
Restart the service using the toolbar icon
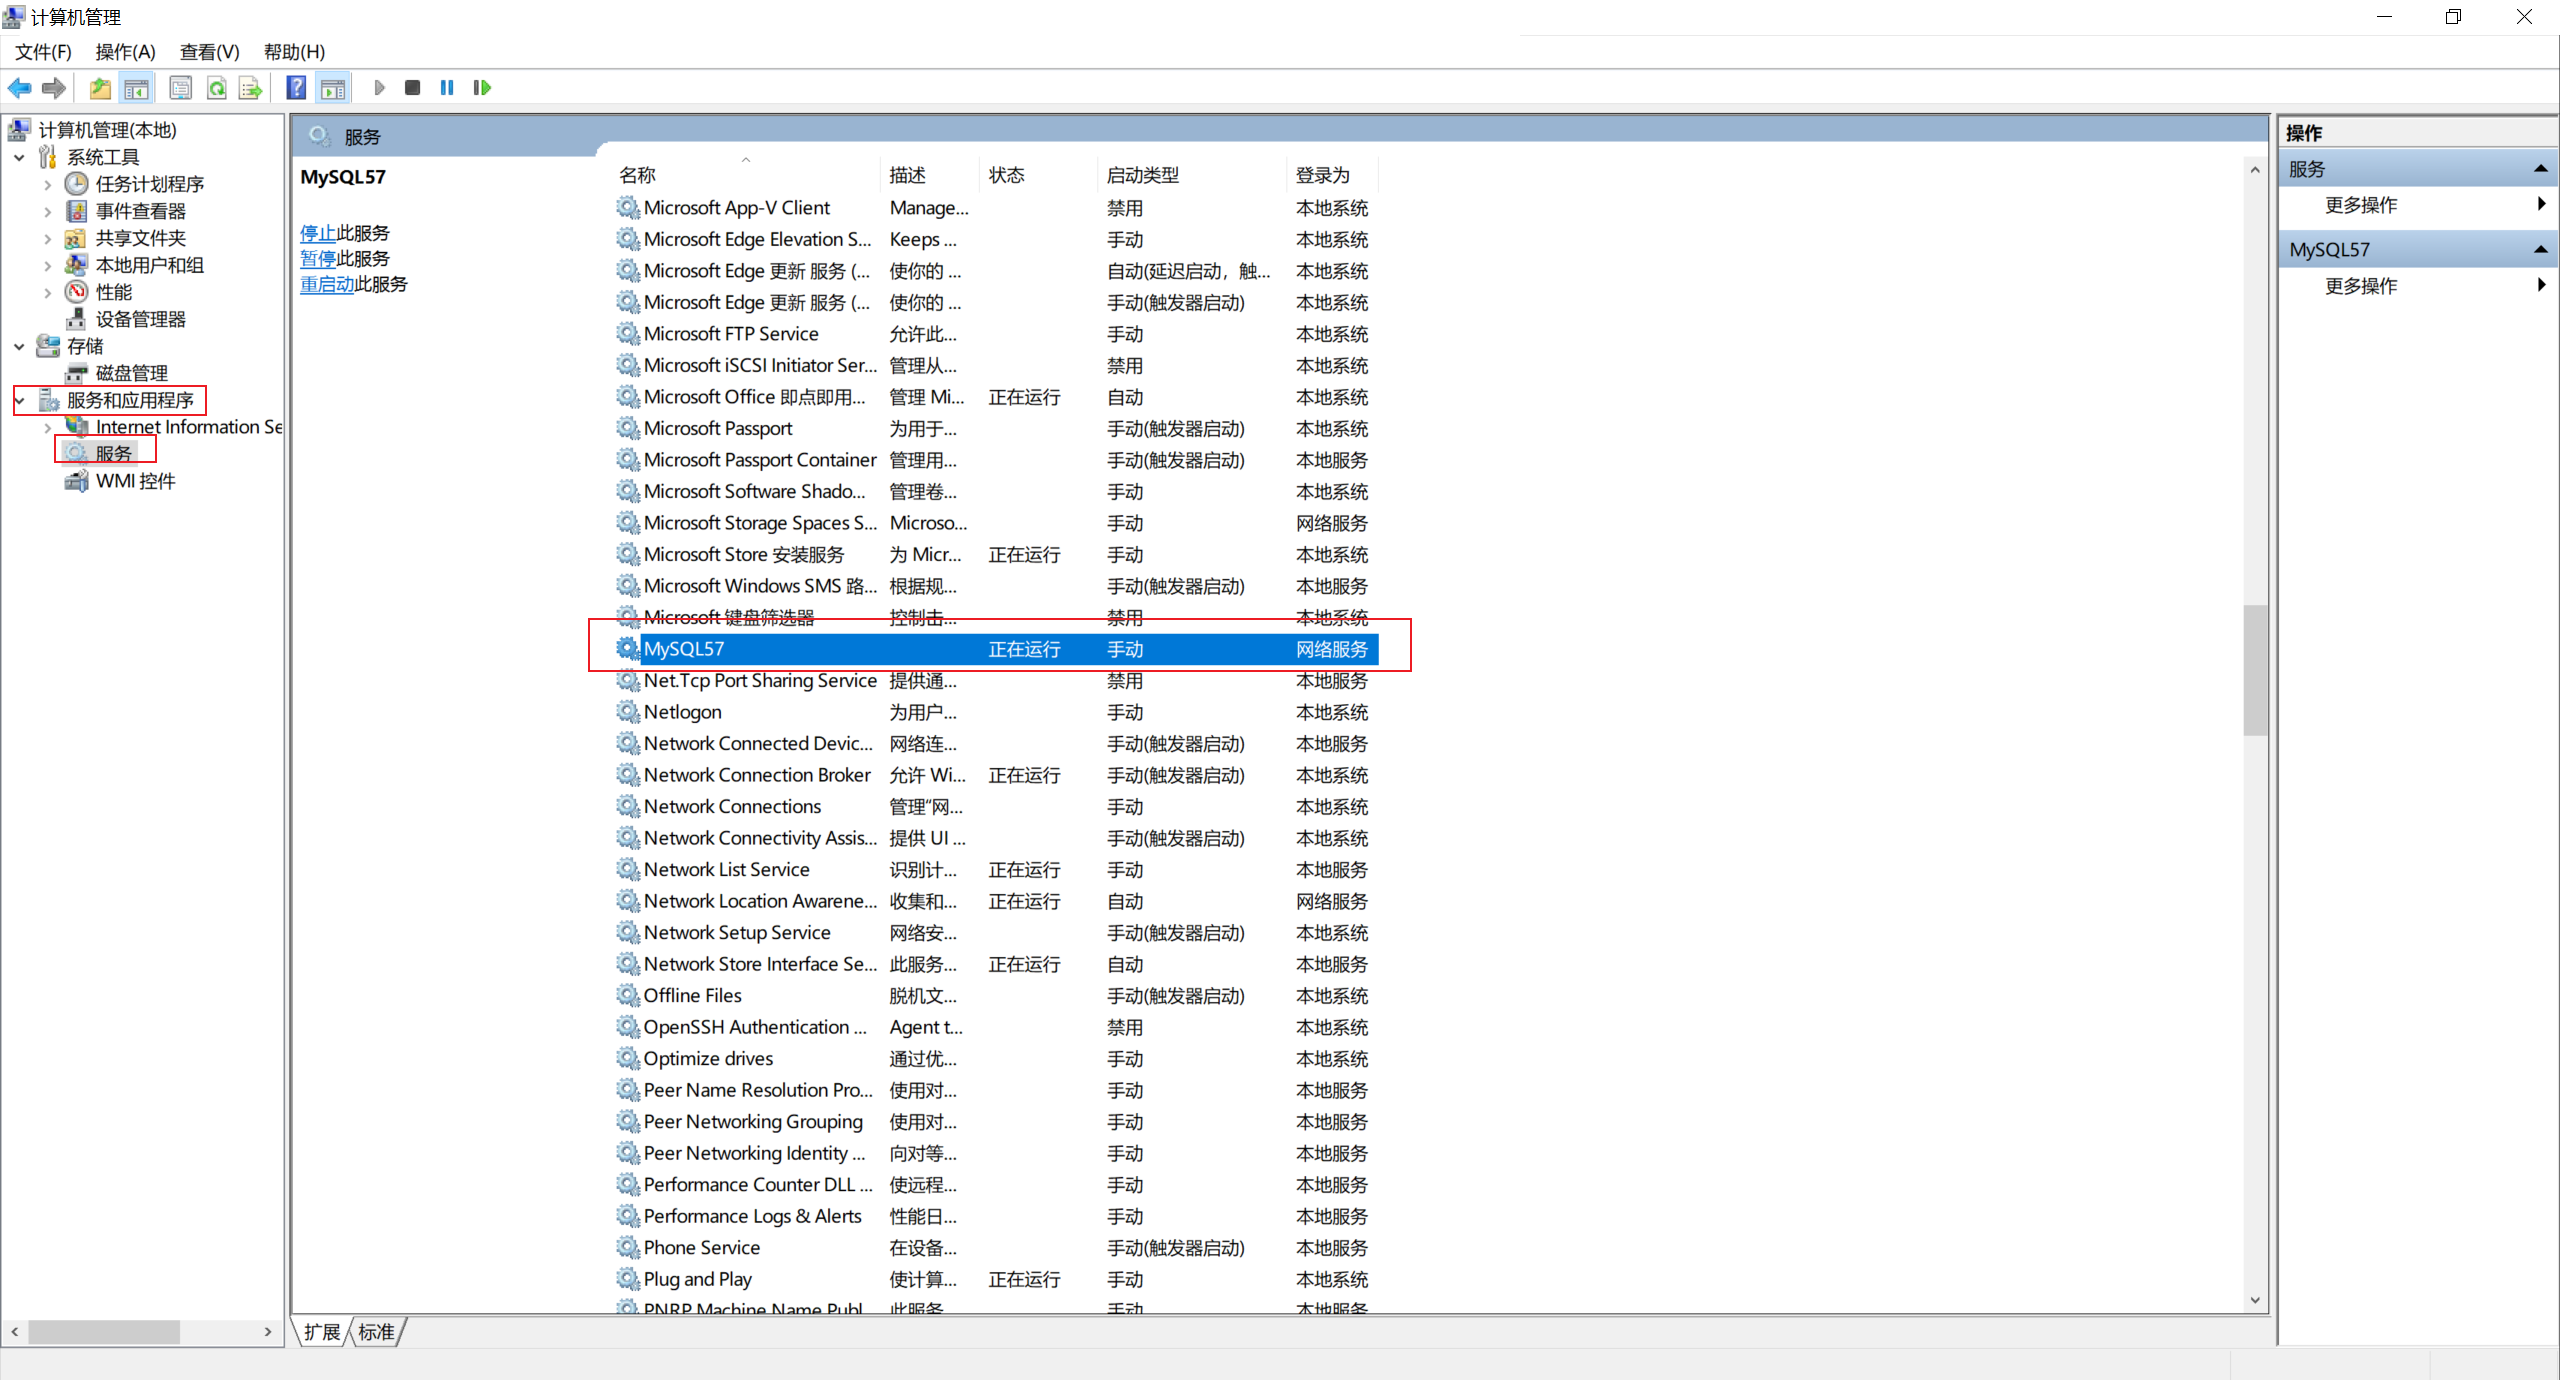tap(482, 88)
